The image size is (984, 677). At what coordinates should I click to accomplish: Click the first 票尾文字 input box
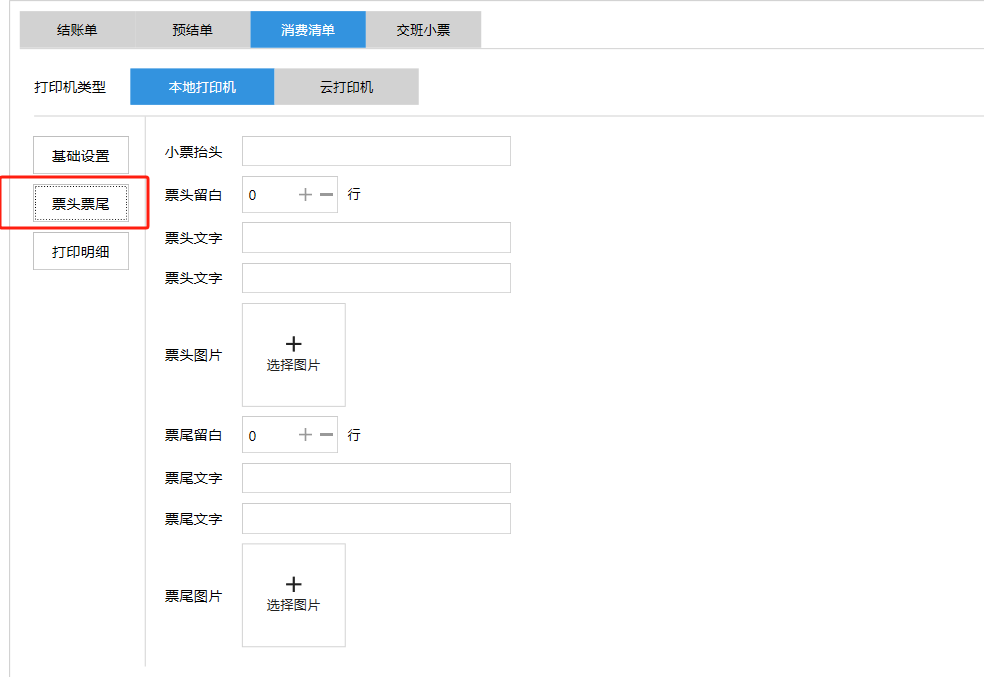click(376, 478)
